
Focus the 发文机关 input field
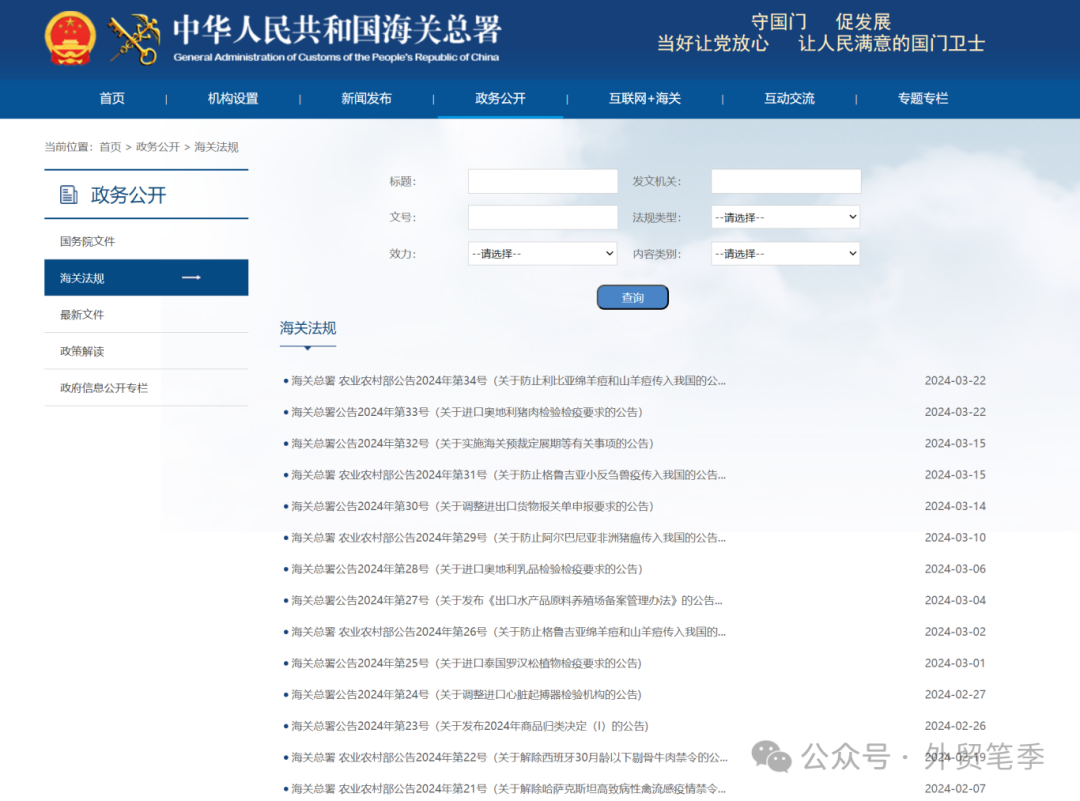[786, 181]
